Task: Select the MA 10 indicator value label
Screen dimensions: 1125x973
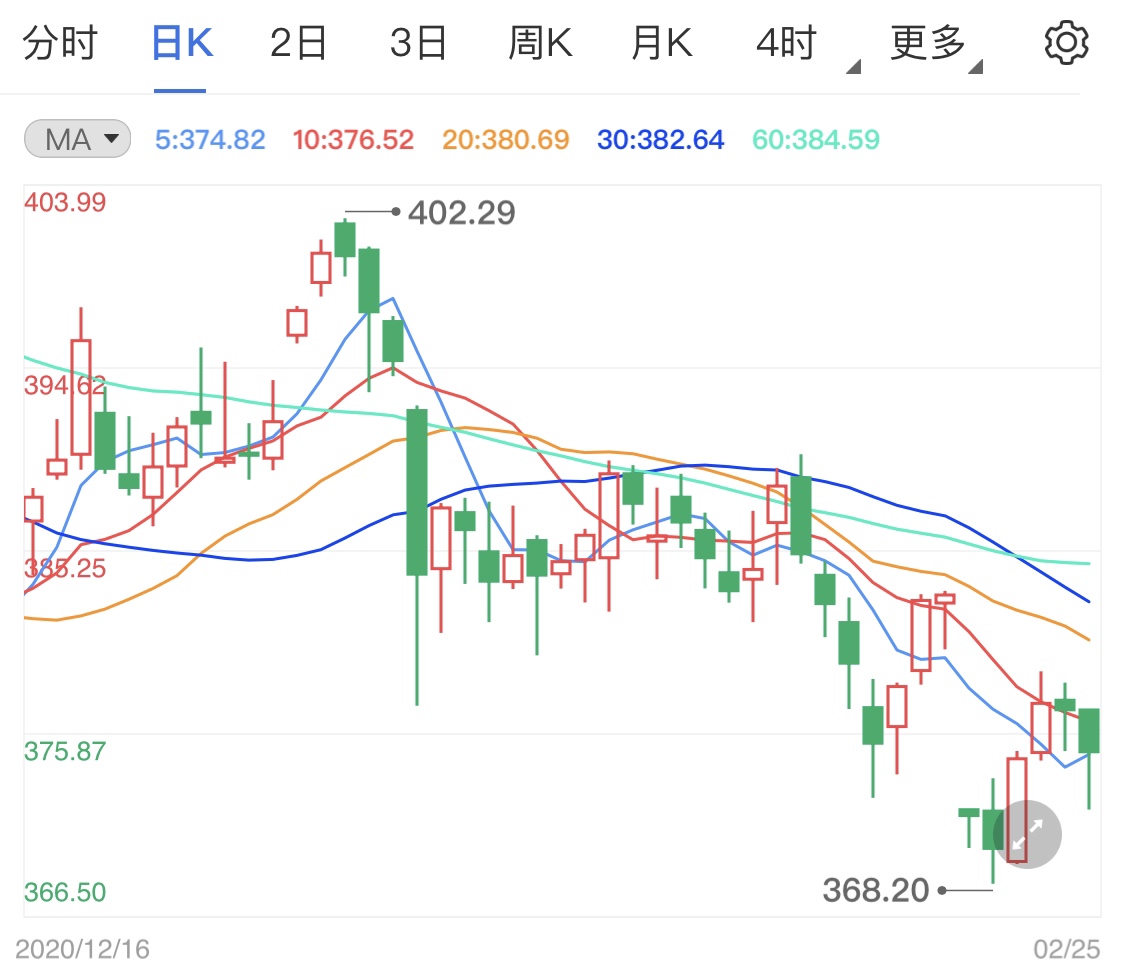Action: click(x=353, y=139)
